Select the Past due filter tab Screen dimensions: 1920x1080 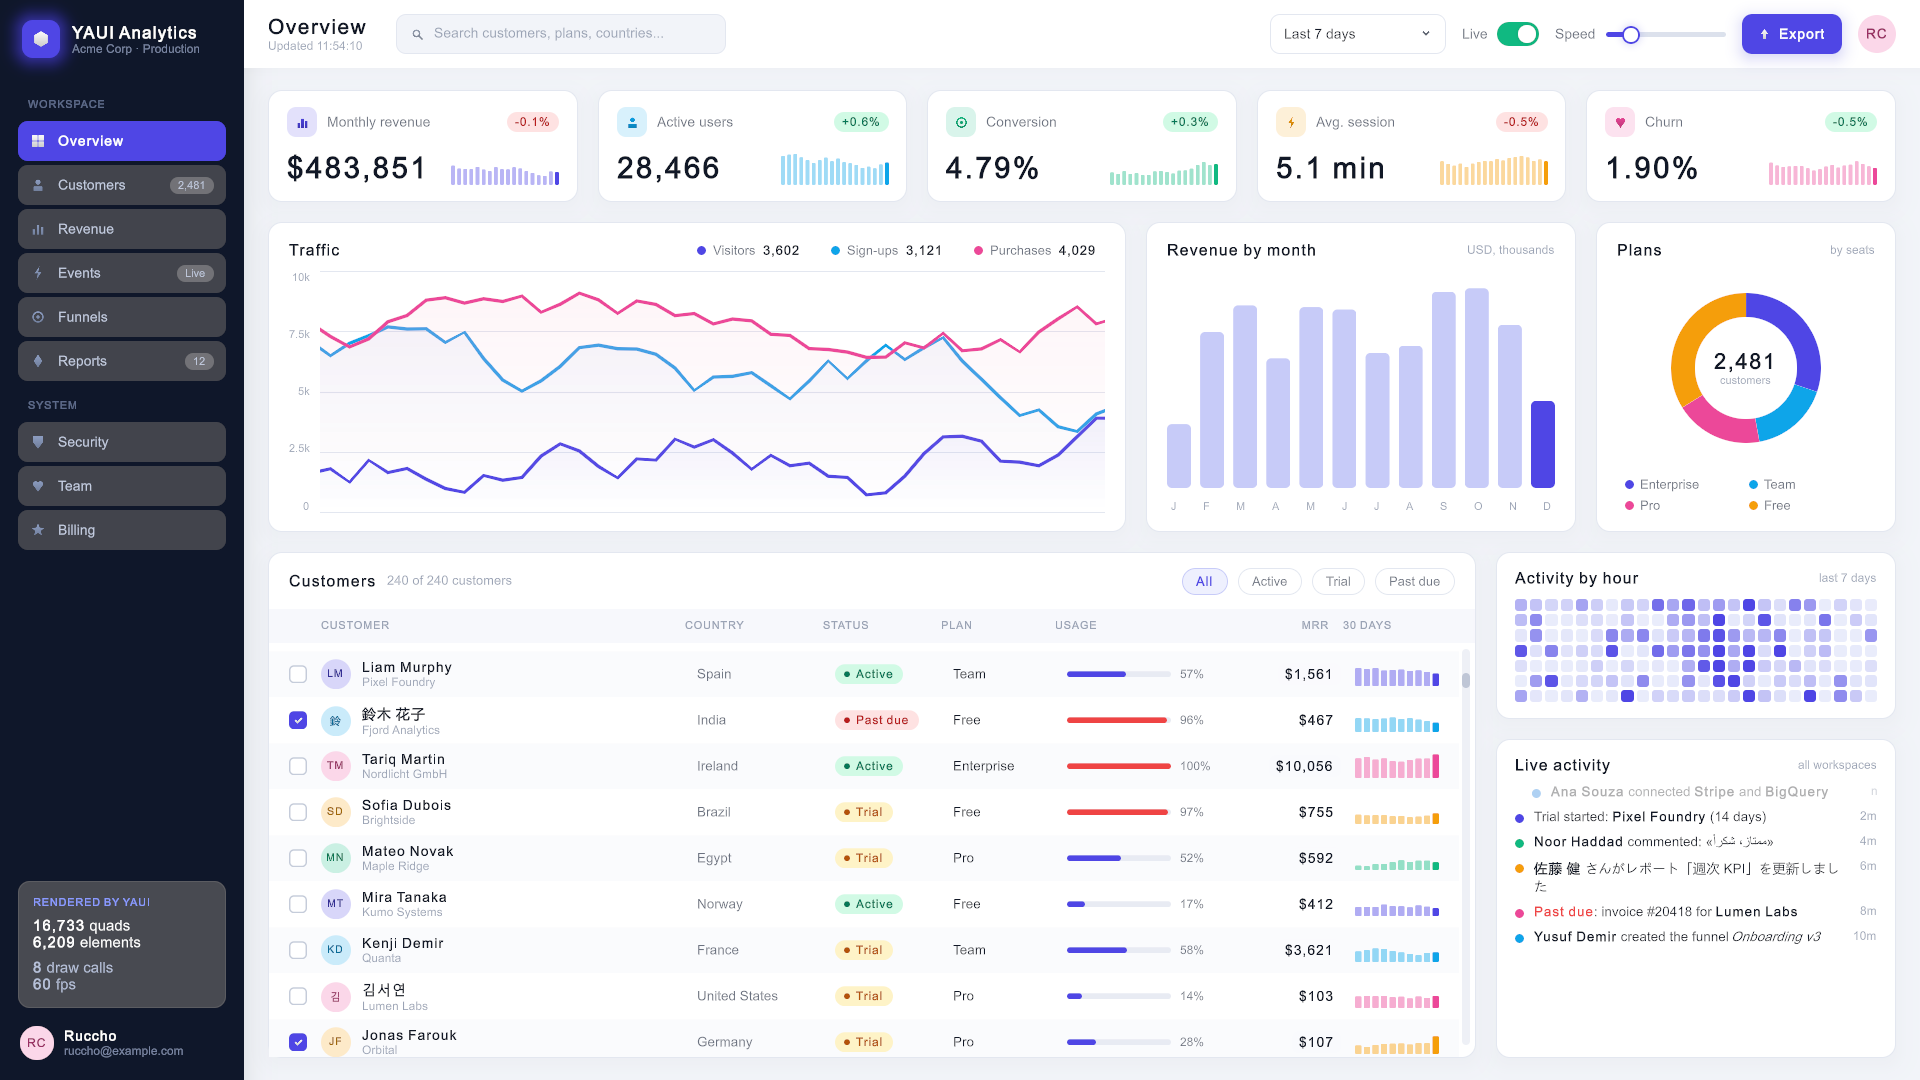[1414, 581]
